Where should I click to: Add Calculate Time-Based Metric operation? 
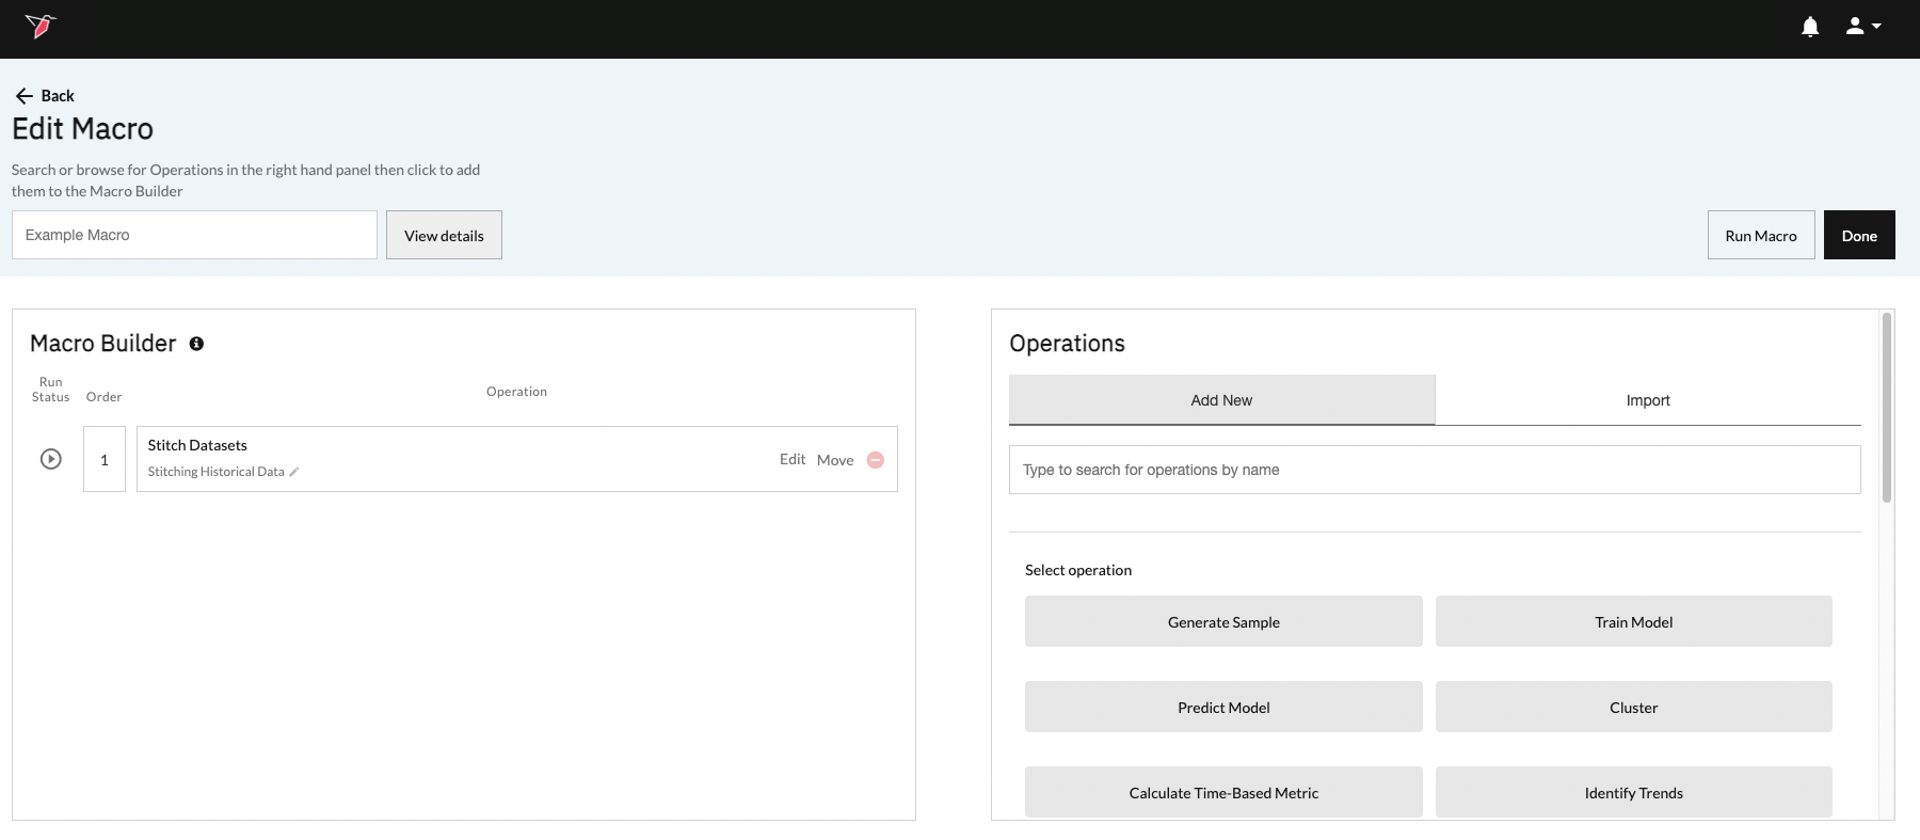click(1223, 793)
